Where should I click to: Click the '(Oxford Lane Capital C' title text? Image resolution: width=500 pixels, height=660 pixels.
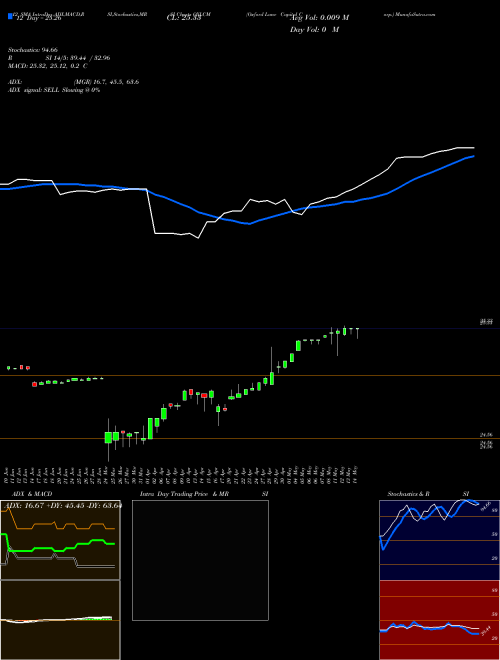(274, 14)
